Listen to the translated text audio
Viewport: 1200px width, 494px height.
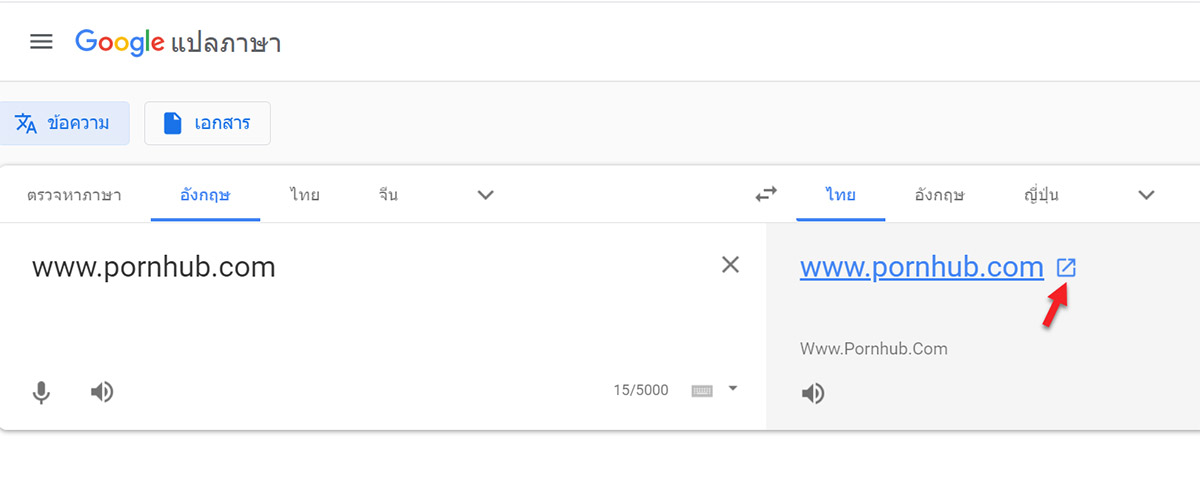[814, 393]
